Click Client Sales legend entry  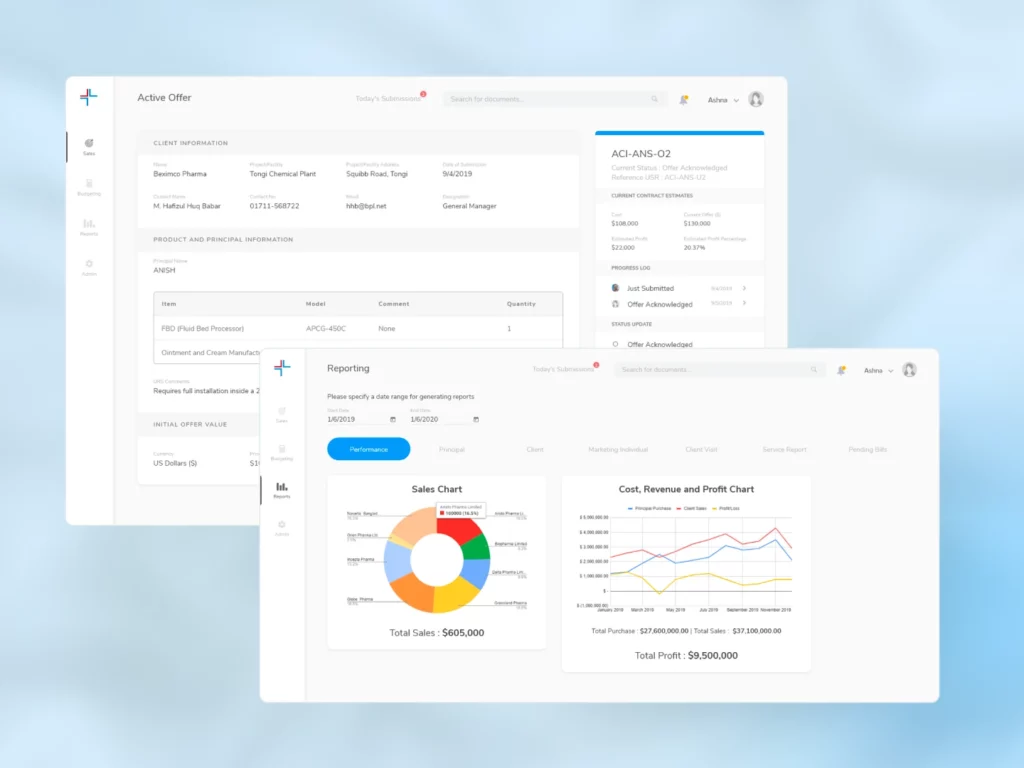tap(692, 508)
